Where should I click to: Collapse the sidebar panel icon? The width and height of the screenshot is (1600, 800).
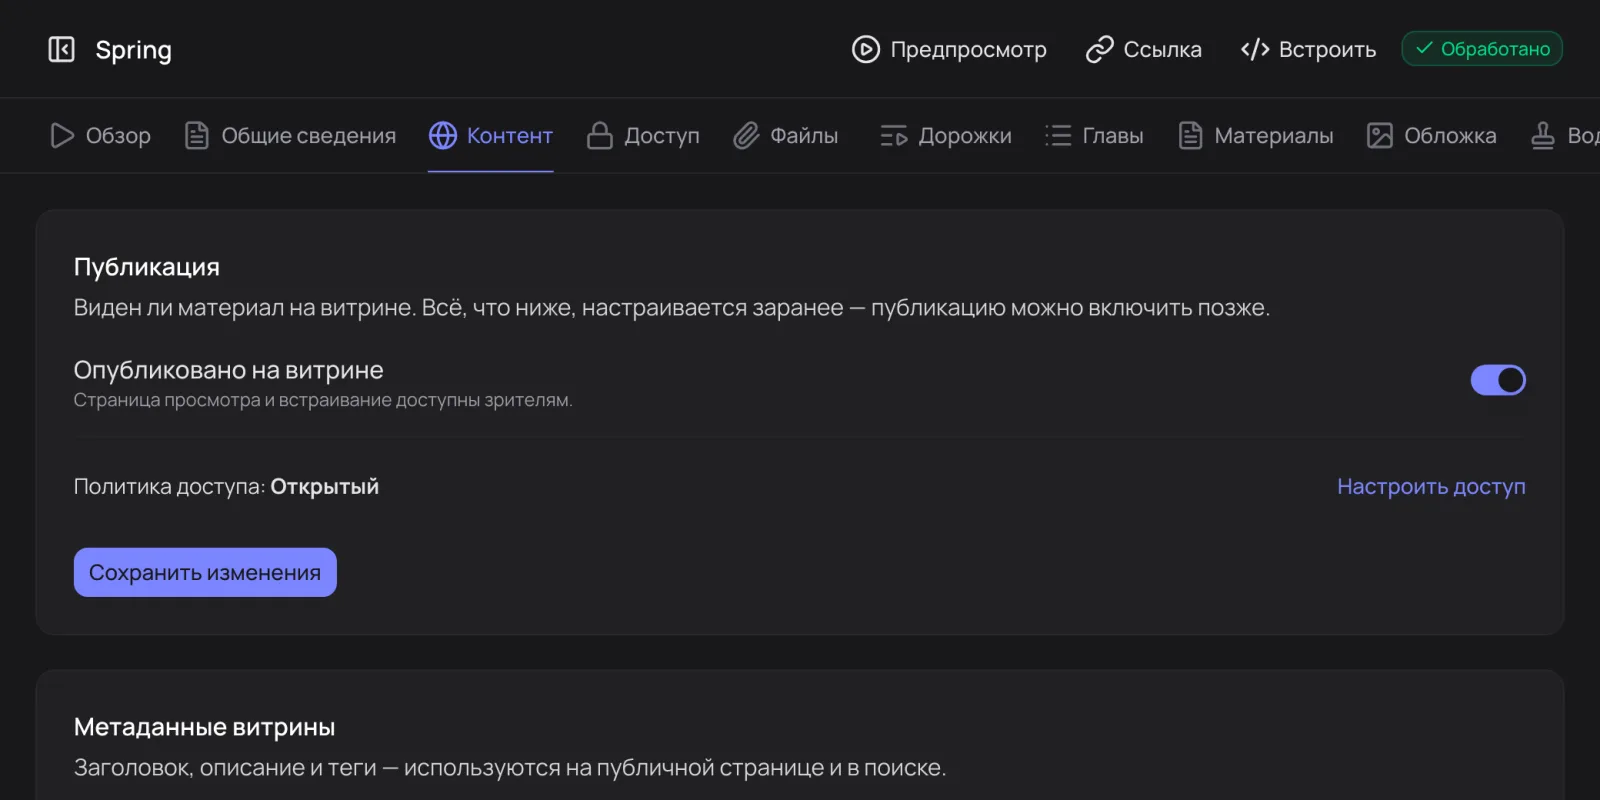pos(62,49)
